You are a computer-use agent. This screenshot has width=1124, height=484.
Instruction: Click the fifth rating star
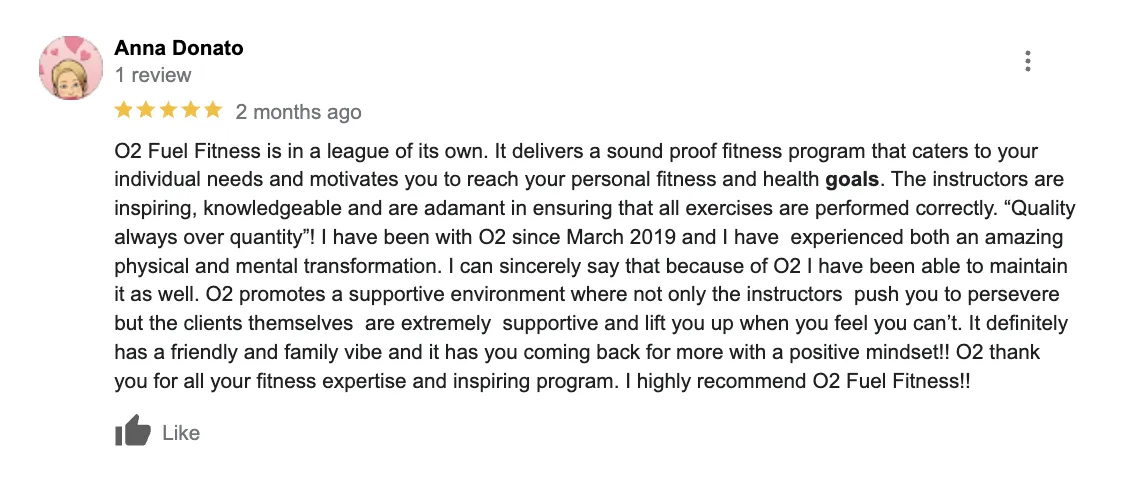point(212,110)
